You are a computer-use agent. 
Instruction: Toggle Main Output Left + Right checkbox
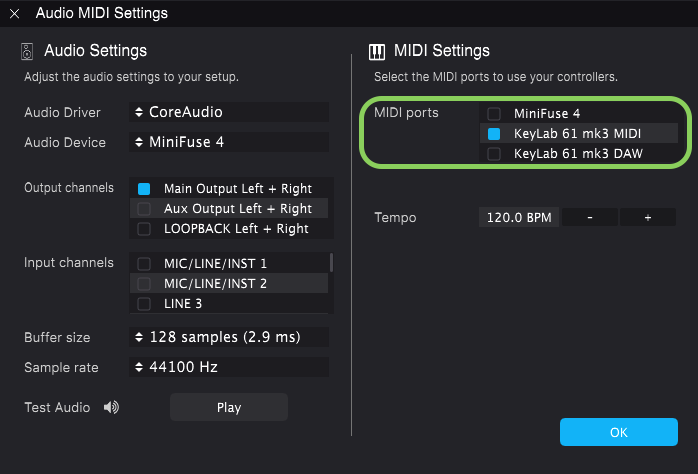pos(144,189)
